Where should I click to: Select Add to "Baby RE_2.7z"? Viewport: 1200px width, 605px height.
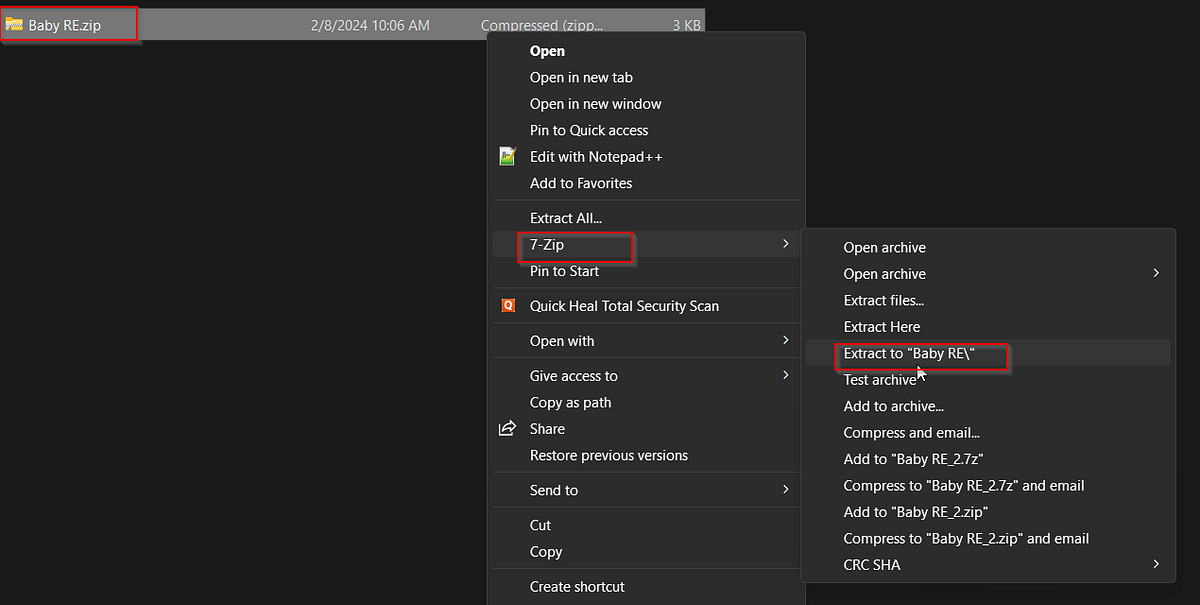click(x=914, y=459)
